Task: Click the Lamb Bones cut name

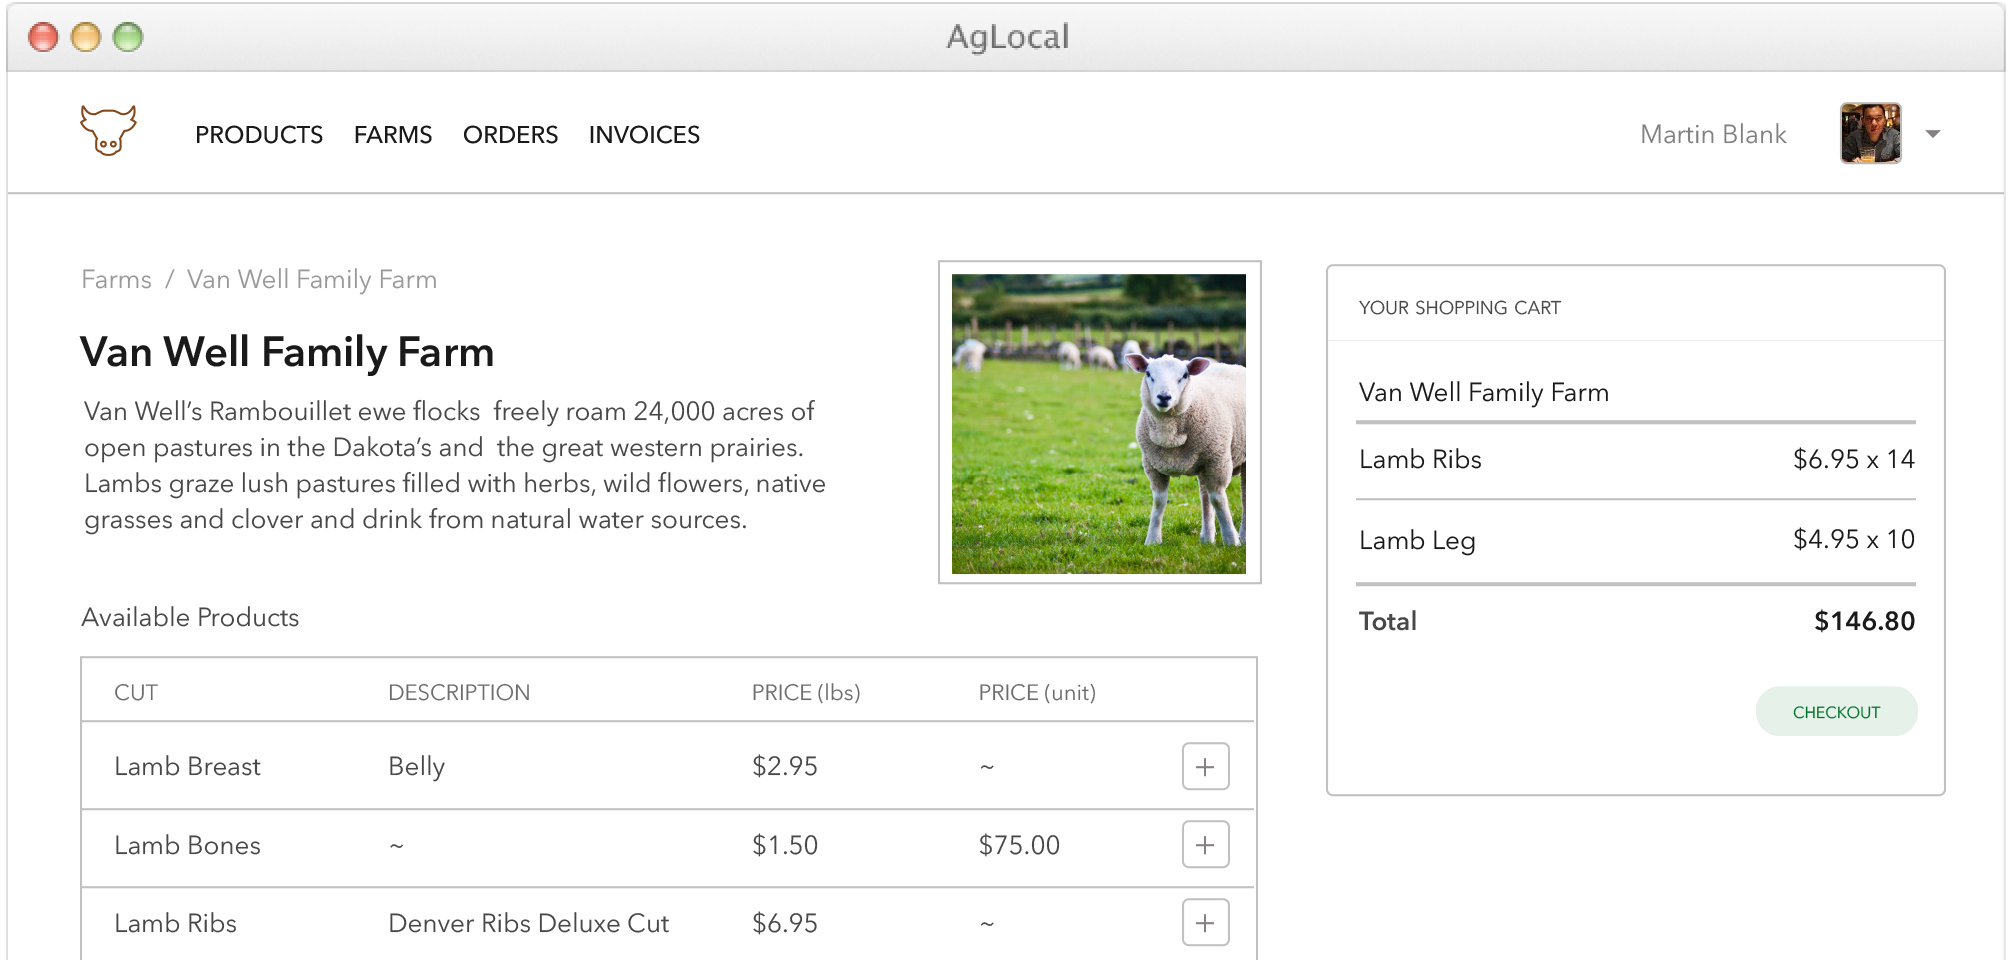Action: [x=187, y=846]
